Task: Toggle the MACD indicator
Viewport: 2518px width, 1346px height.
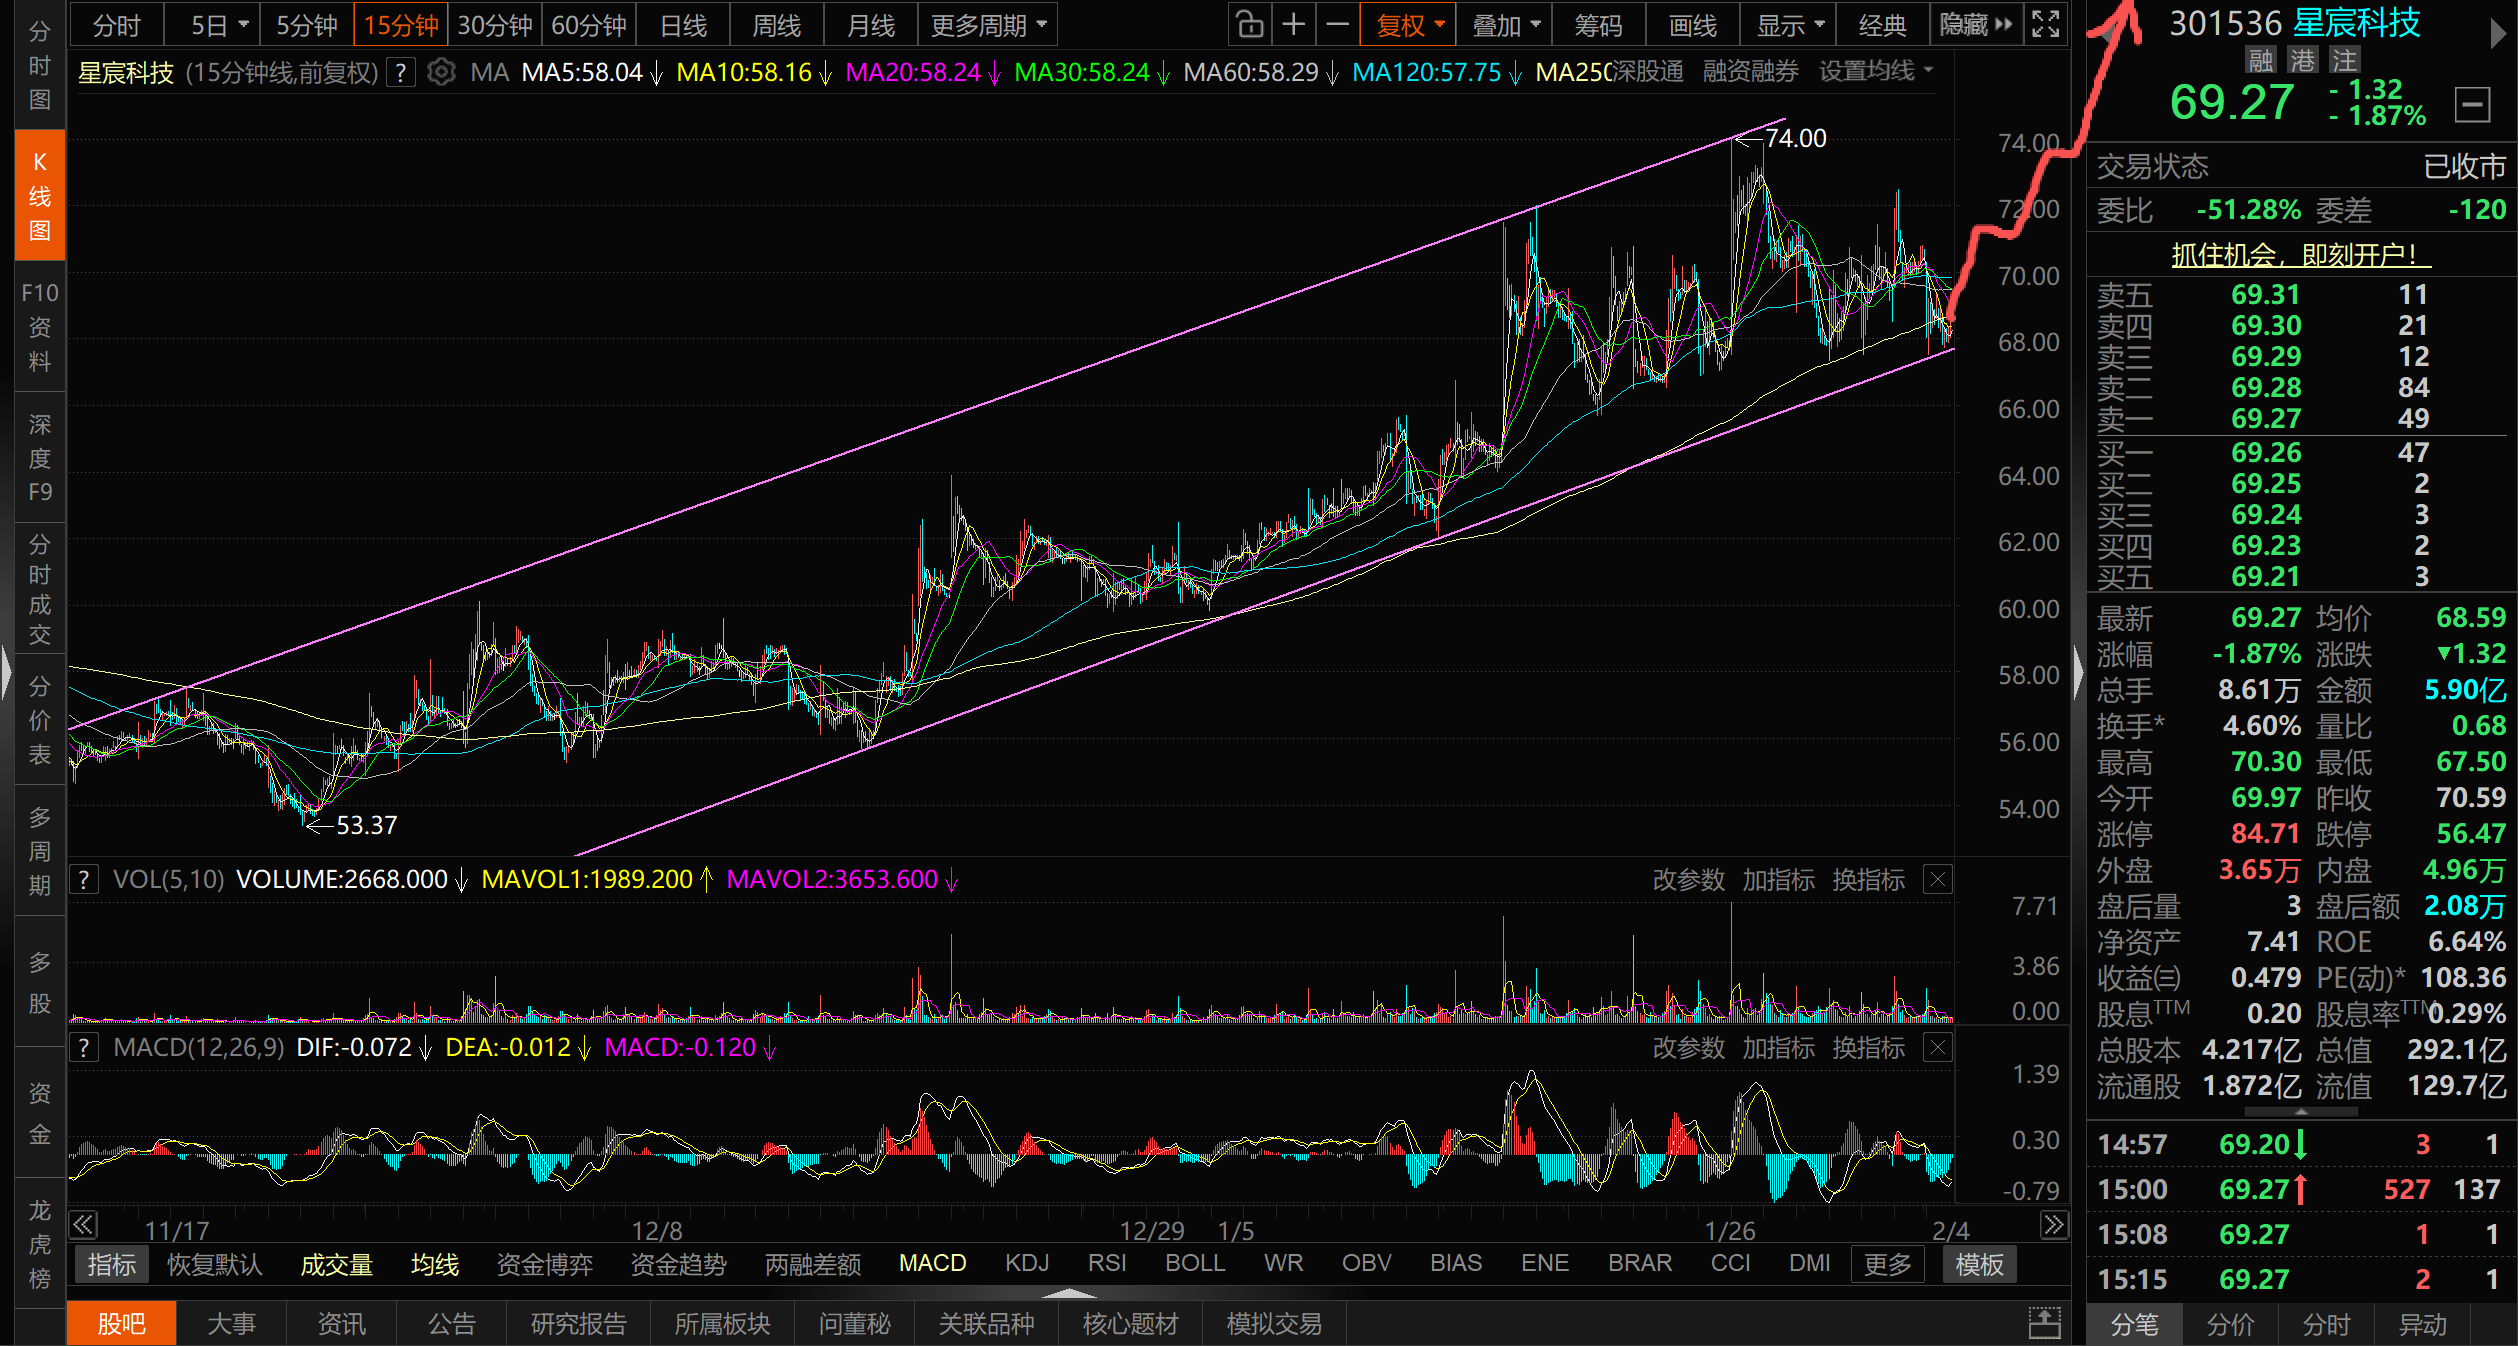Action: point(932,1263)
